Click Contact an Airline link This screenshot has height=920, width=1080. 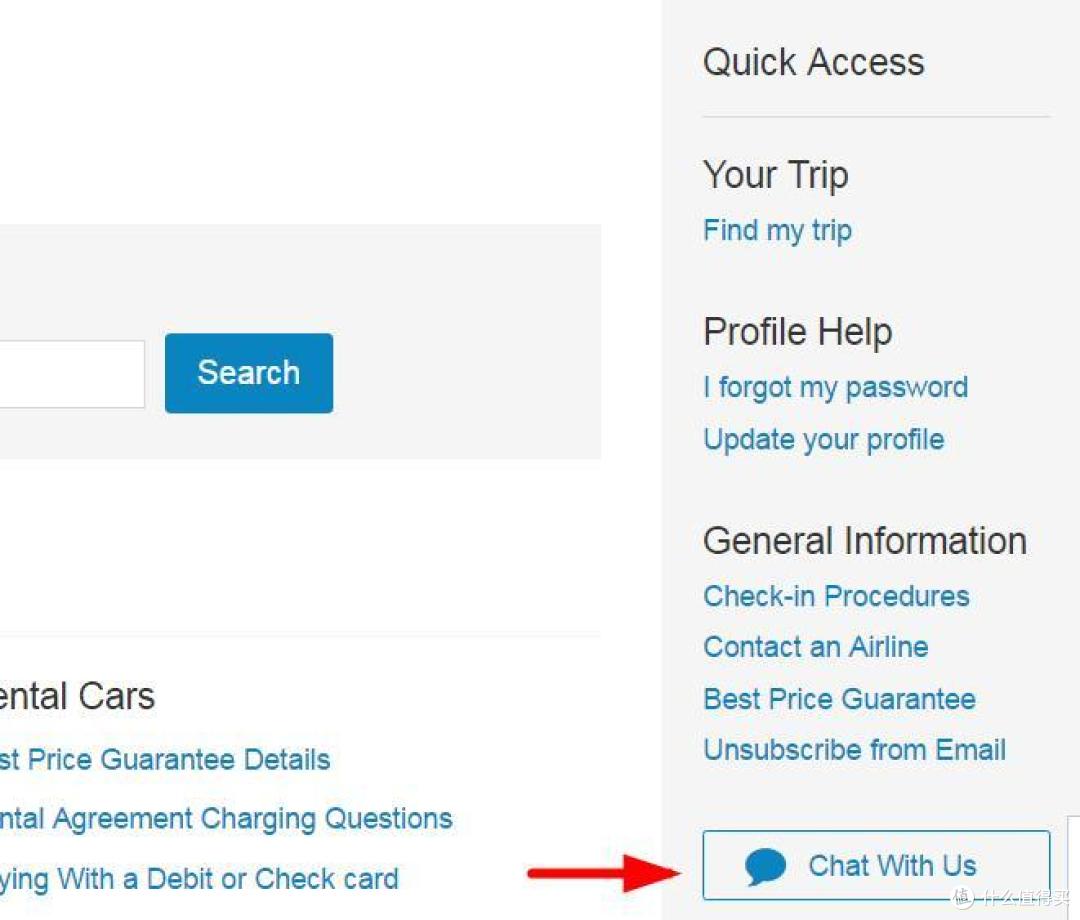click(x=816, y=647)
